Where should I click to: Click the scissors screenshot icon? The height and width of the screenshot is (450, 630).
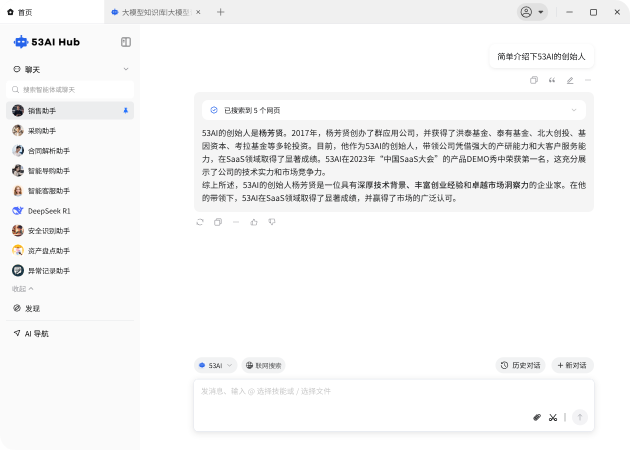click(553, 417)
